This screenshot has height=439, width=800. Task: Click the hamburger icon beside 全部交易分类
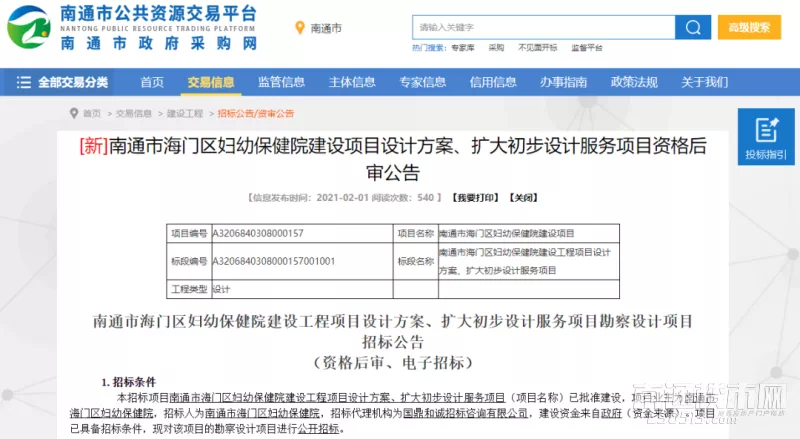click(23, 82)
